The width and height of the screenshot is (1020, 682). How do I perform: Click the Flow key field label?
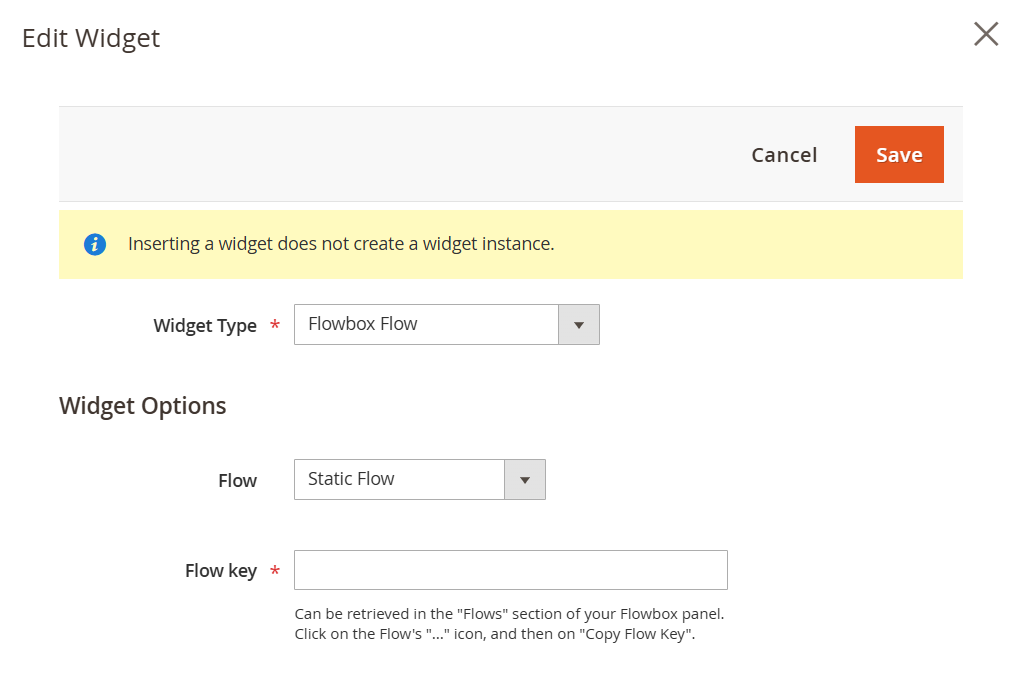tap(221, 571)
